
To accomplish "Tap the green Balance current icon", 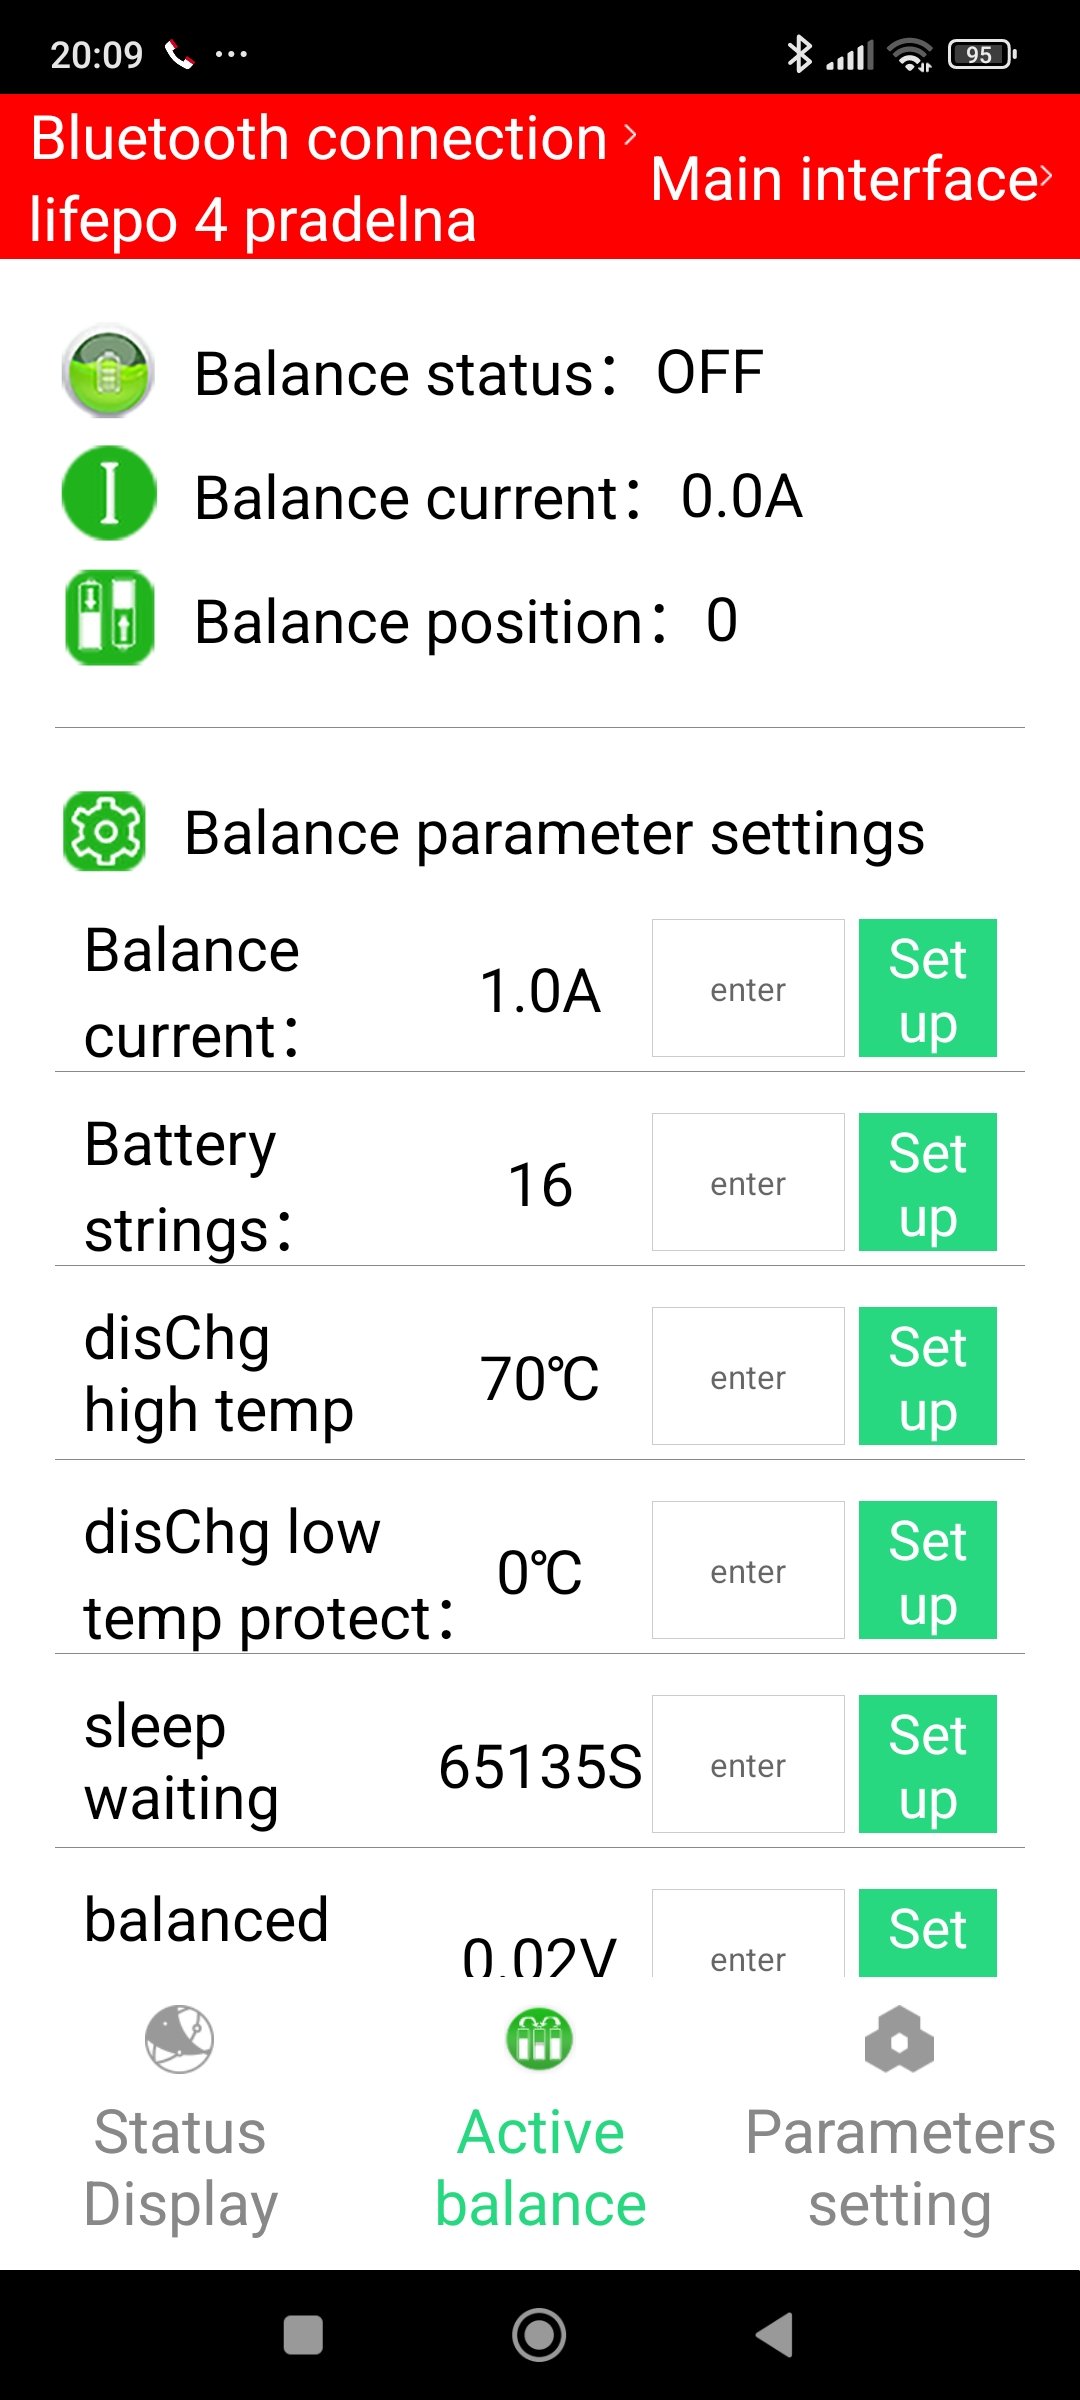I will (x=108, y=494).
